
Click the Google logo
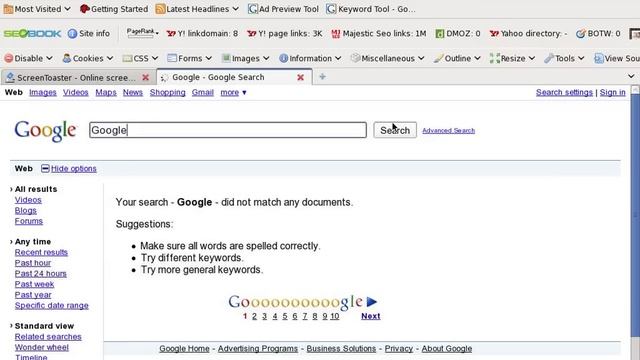(45, 131)
